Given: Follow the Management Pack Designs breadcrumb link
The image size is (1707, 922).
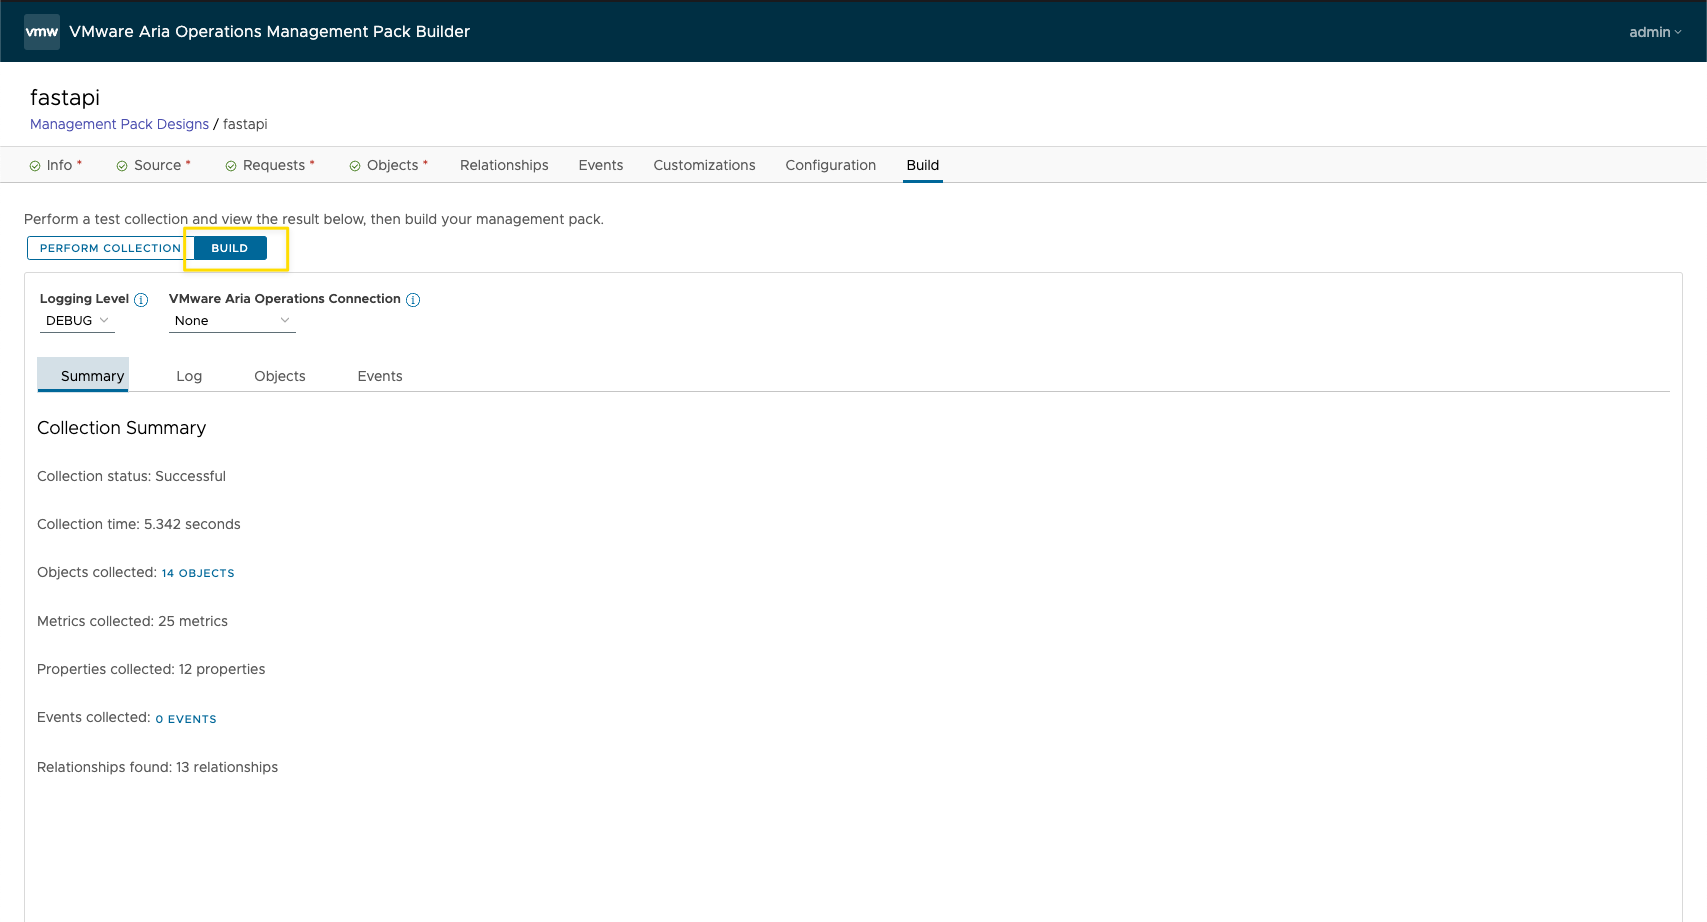Looking at the screenshot, I should 119,124.
